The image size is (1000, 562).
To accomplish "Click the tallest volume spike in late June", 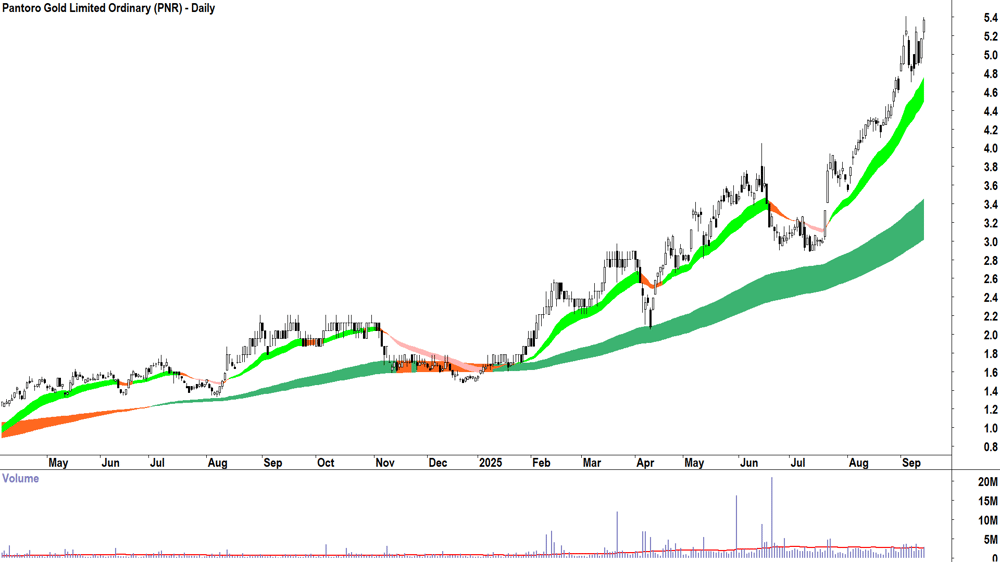I will click(772, 517).
